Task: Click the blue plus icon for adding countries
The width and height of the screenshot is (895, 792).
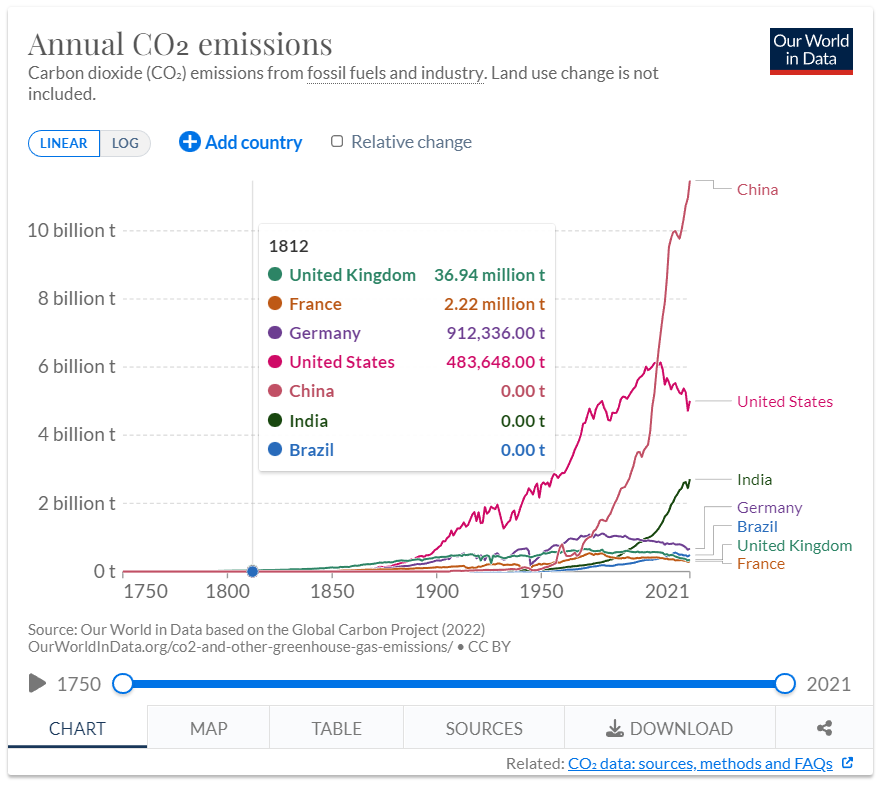Action: (x=189, y=142)
